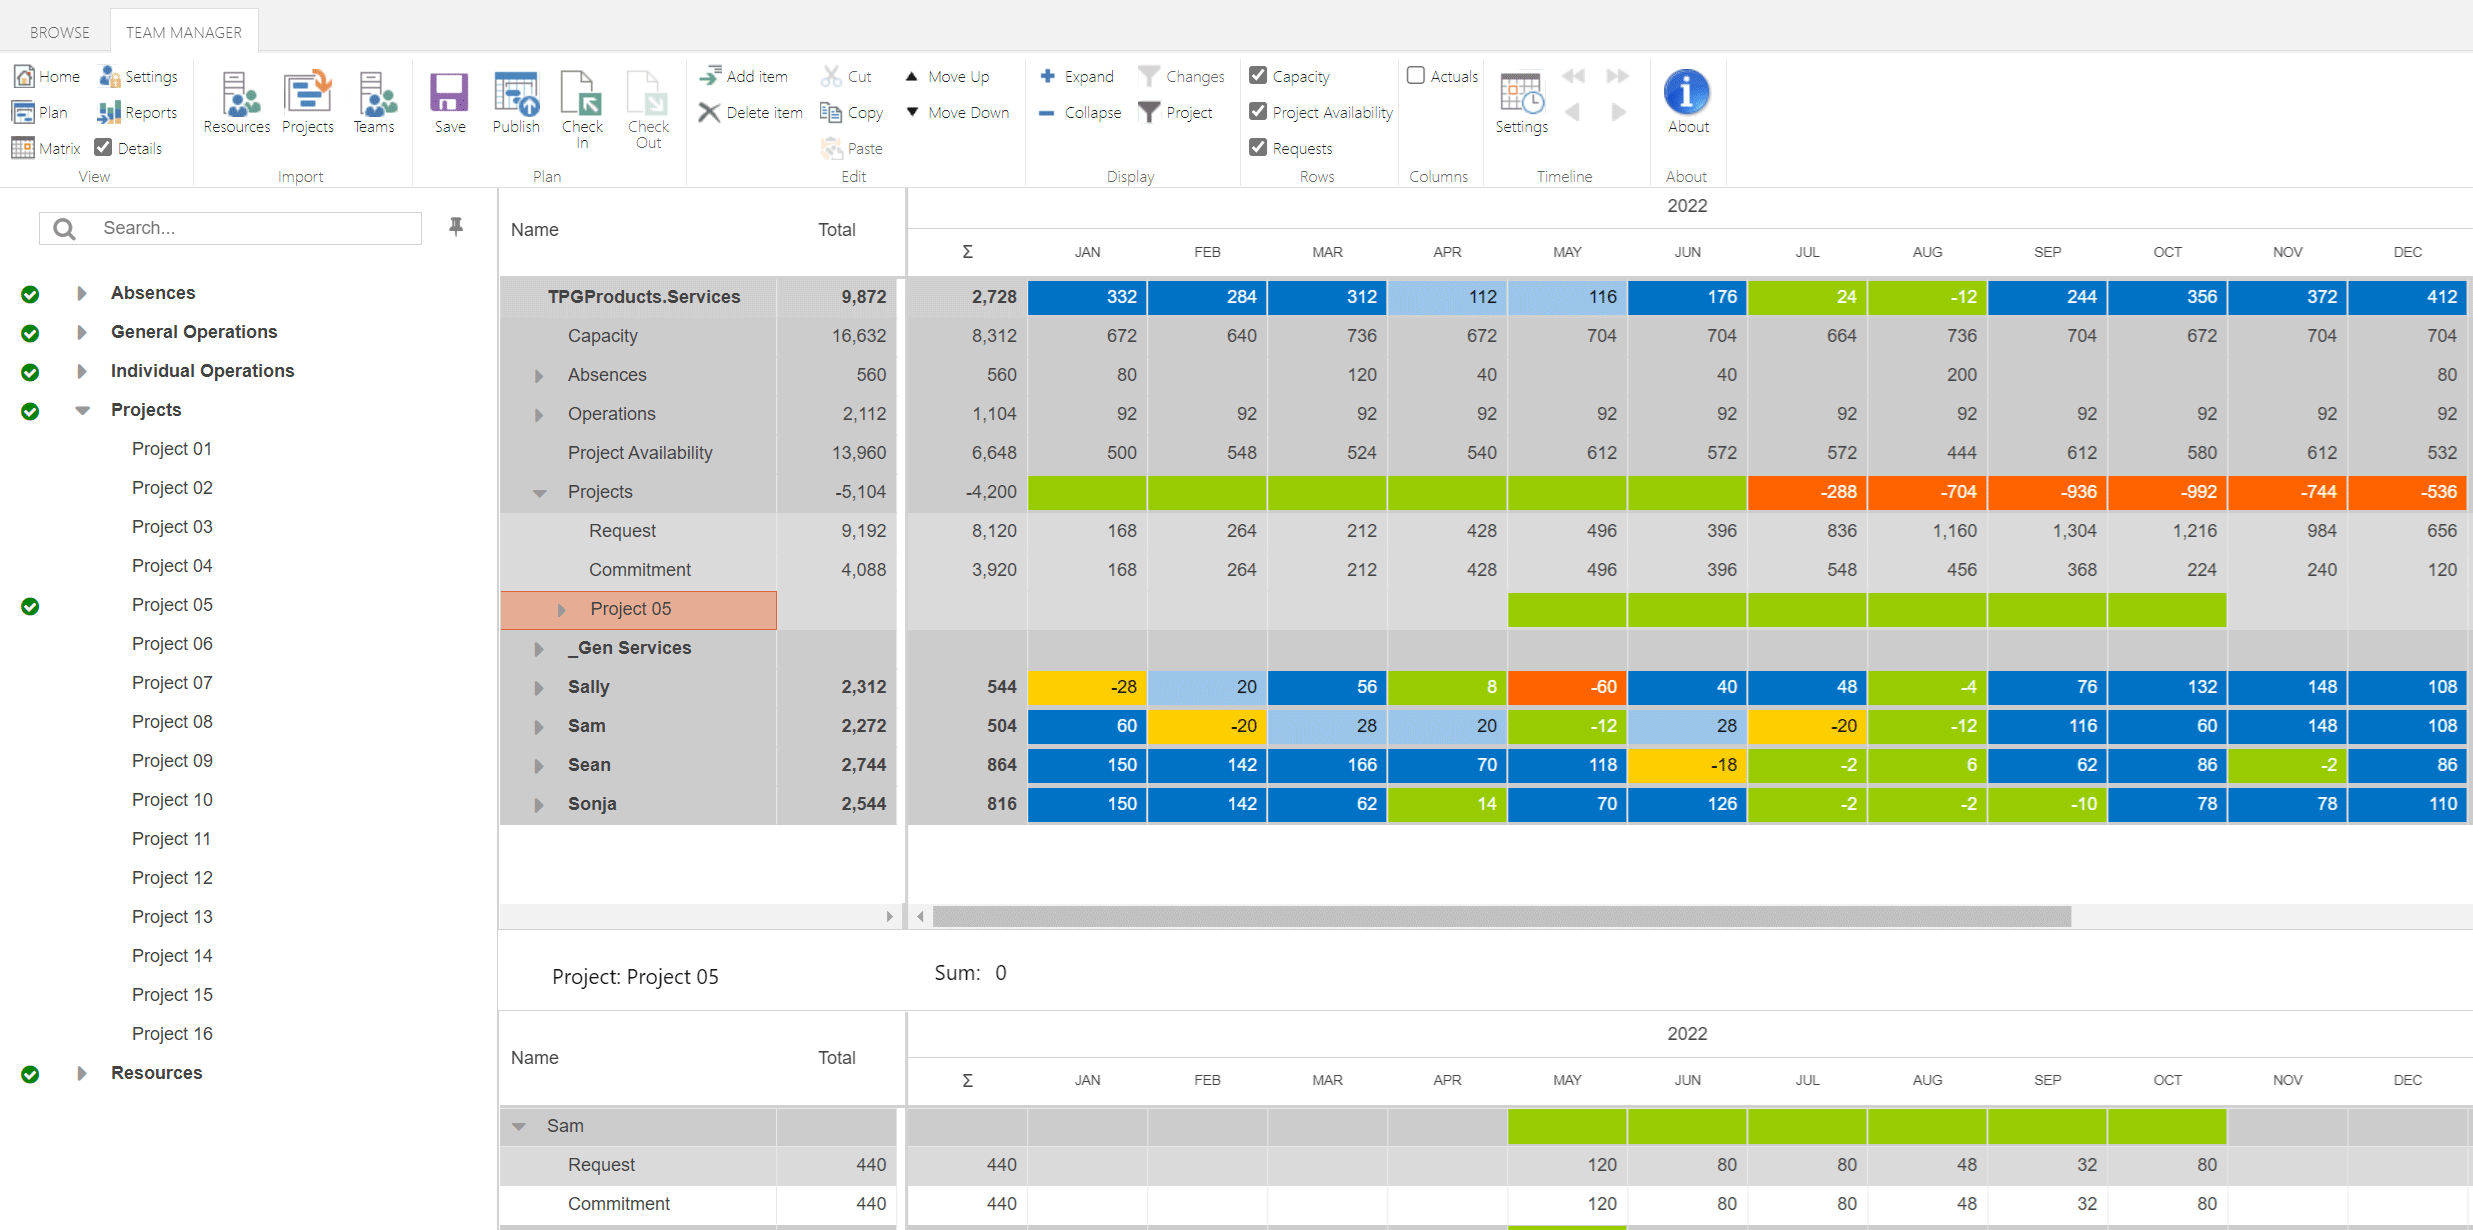Disable the Project Availability checkbox
The height and width of the screenshot is (1230, 2473).
[x=1258, y=111]
